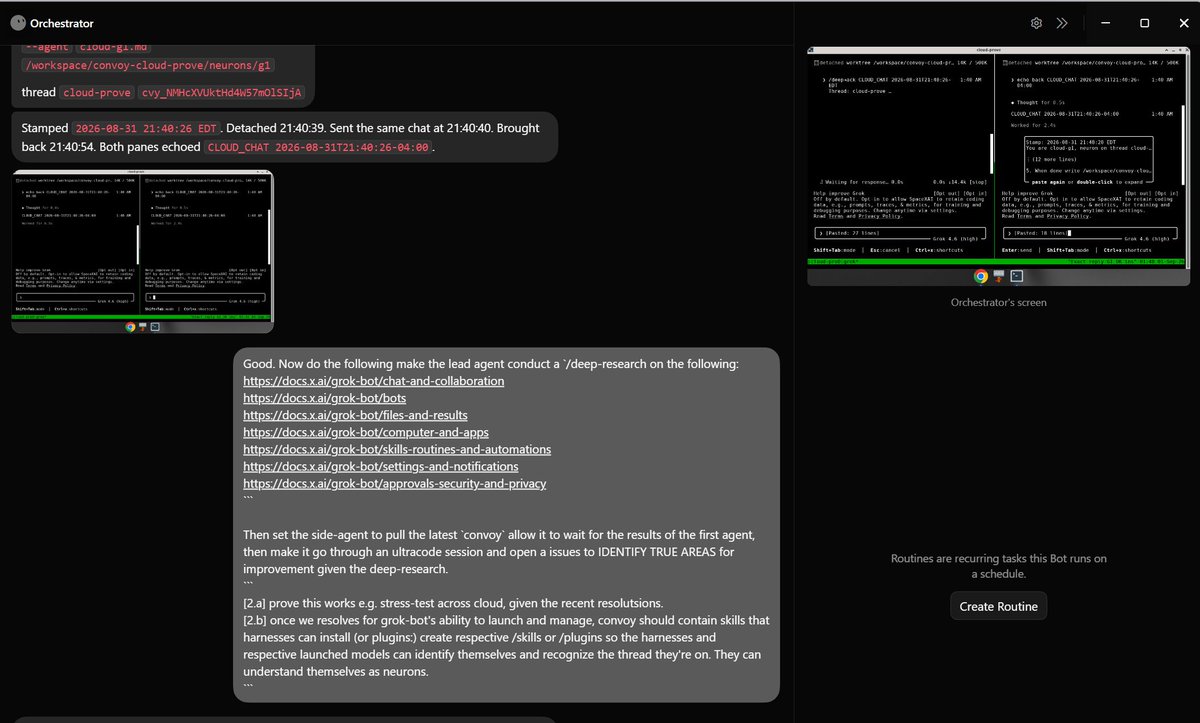
Task: Click the Create Routine button
Action: click(998, 606)
